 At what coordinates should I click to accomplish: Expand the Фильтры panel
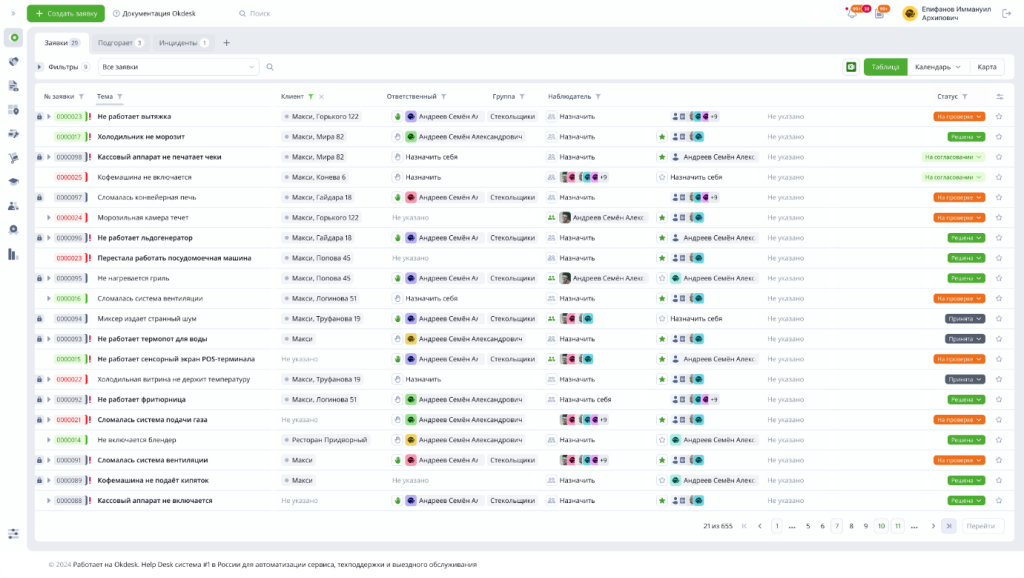(40, 67)
